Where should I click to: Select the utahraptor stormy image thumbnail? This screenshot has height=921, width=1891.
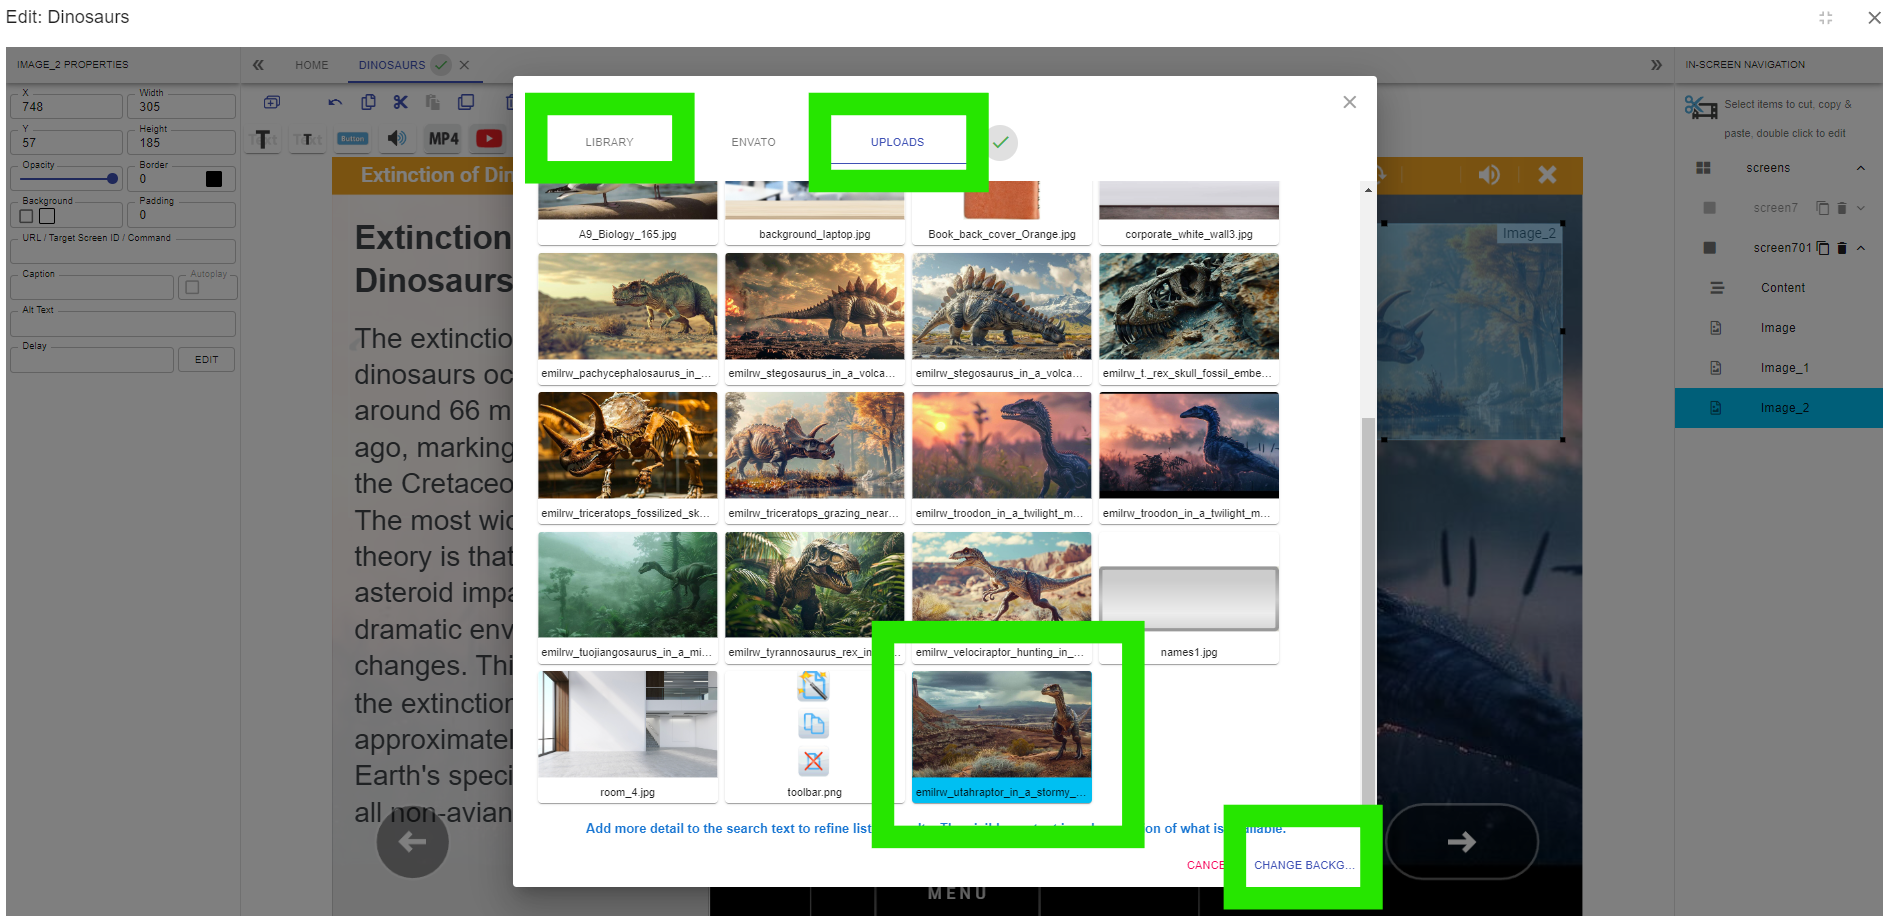[x=1001, y=737]
